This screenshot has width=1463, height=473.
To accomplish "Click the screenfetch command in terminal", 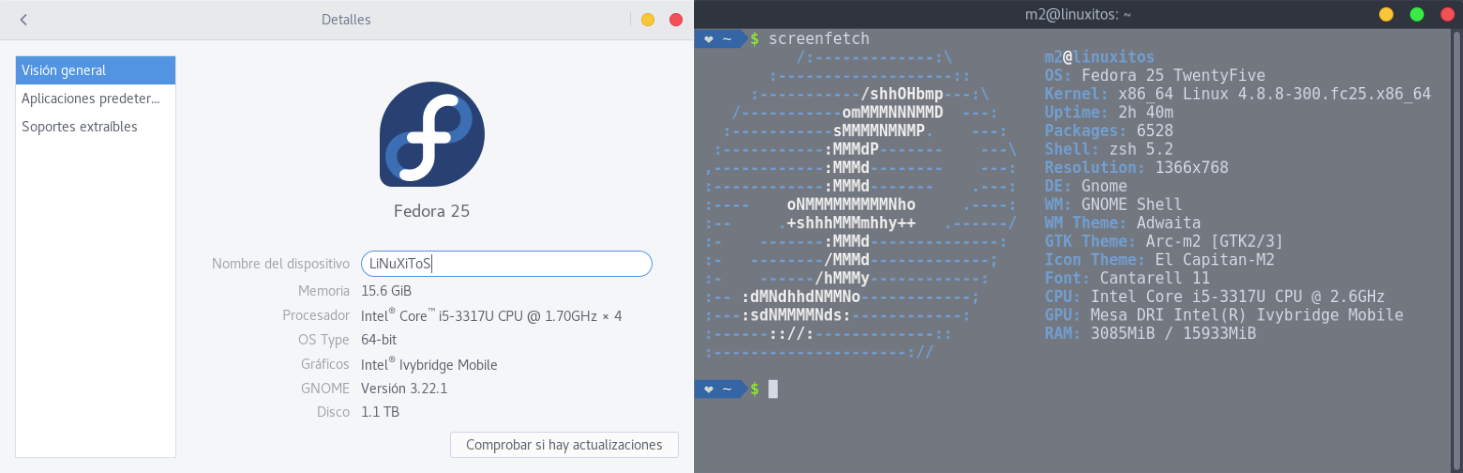I will (819, 38).
